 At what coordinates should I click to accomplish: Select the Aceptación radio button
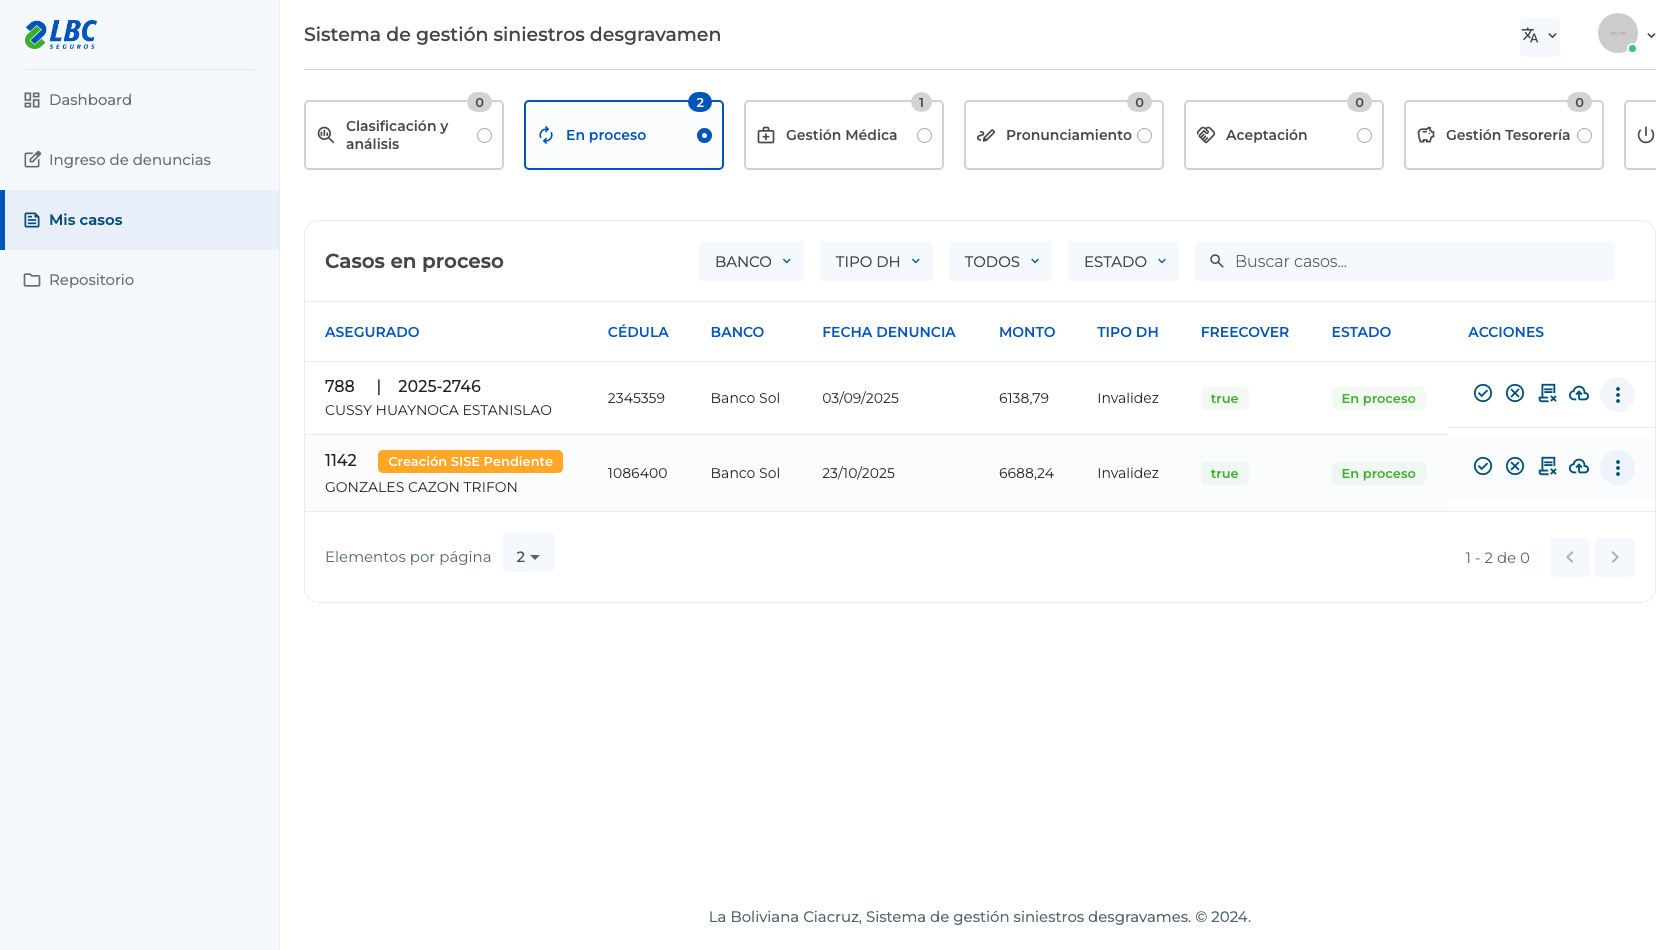[x=1364, y=135]
